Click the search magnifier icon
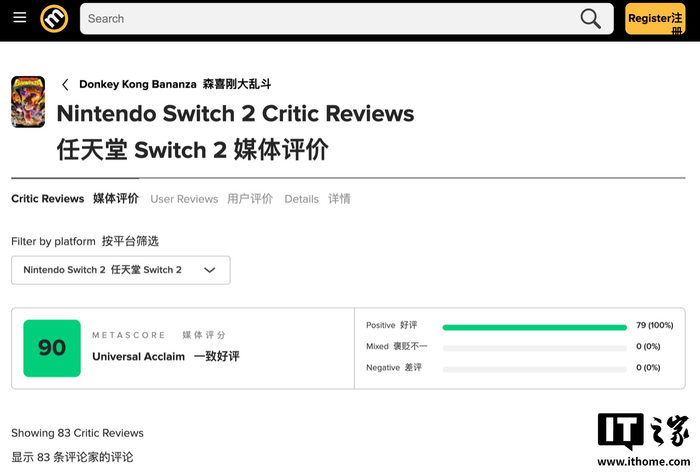This screenshot has height=475, width=700. pos(591,18)
